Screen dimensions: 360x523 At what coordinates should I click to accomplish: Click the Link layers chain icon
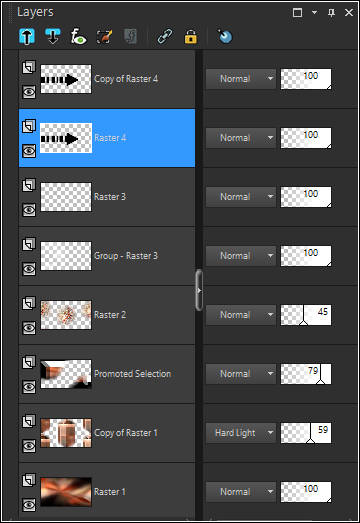[165, 36]
